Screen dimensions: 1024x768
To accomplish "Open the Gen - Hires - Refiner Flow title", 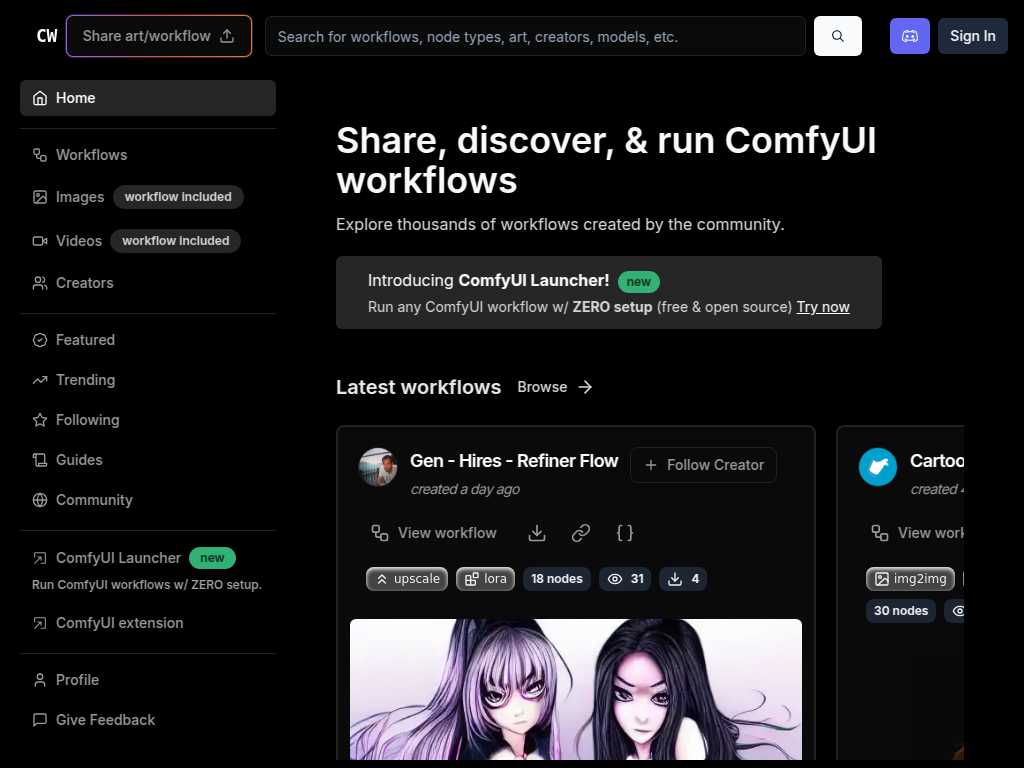I will [514, 461].
